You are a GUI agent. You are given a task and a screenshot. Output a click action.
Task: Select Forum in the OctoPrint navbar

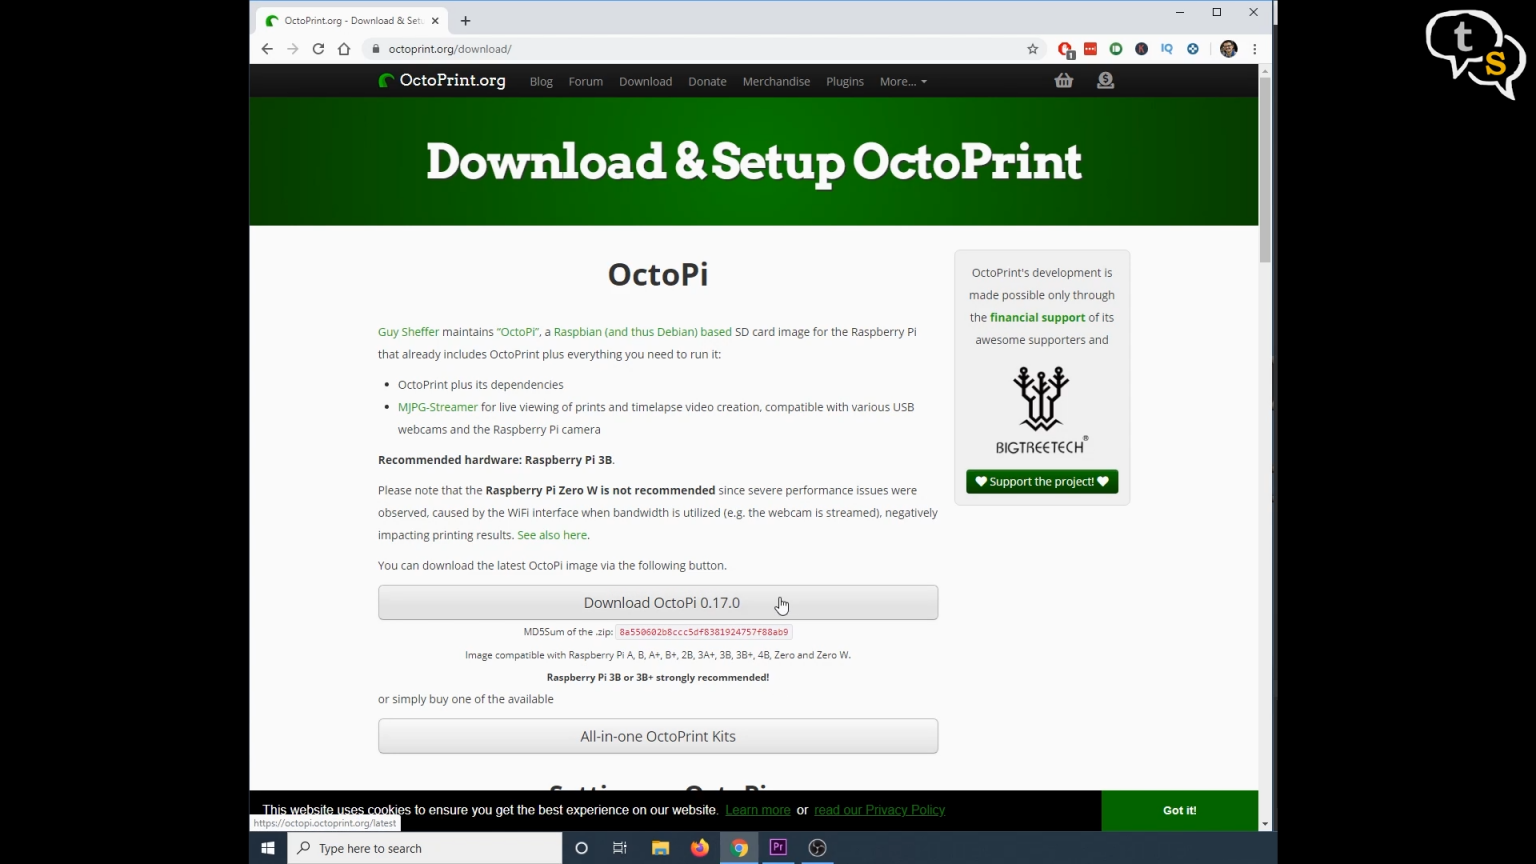[585, 81]
